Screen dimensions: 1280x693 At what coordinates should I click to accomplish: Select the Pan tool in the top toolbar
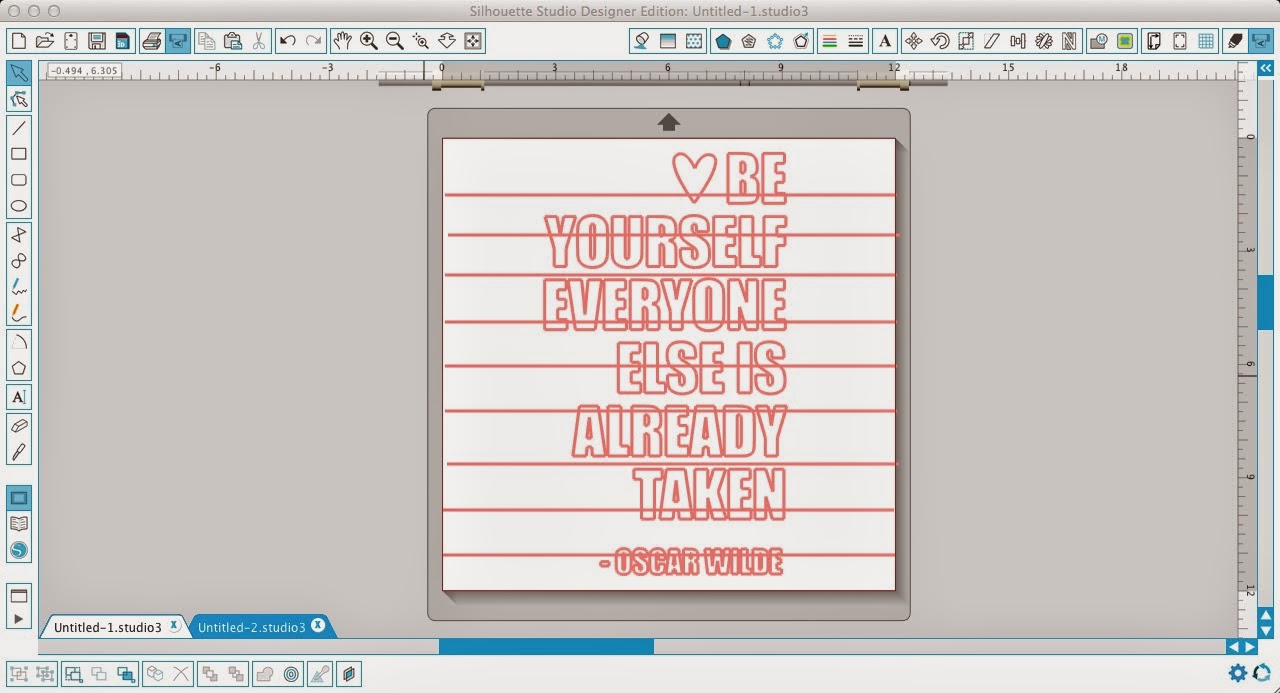(x=343, y=41)
